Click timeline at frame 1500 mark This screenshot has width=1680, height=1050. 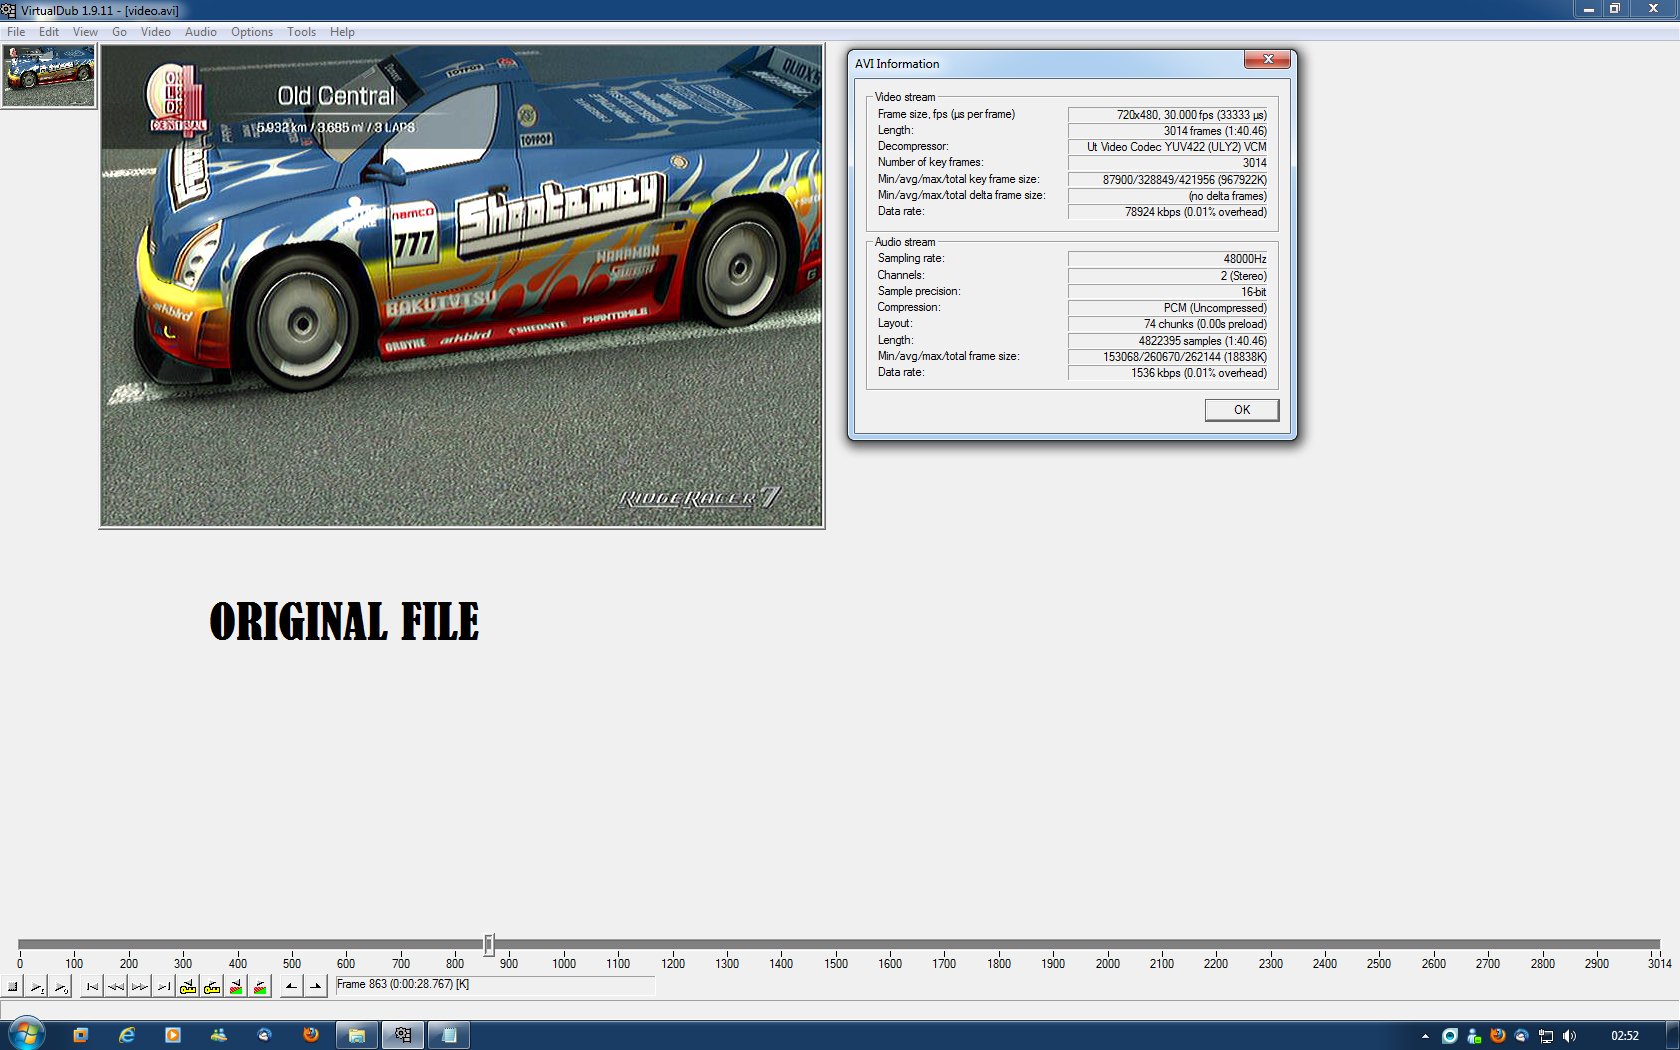tap(836, 964)
